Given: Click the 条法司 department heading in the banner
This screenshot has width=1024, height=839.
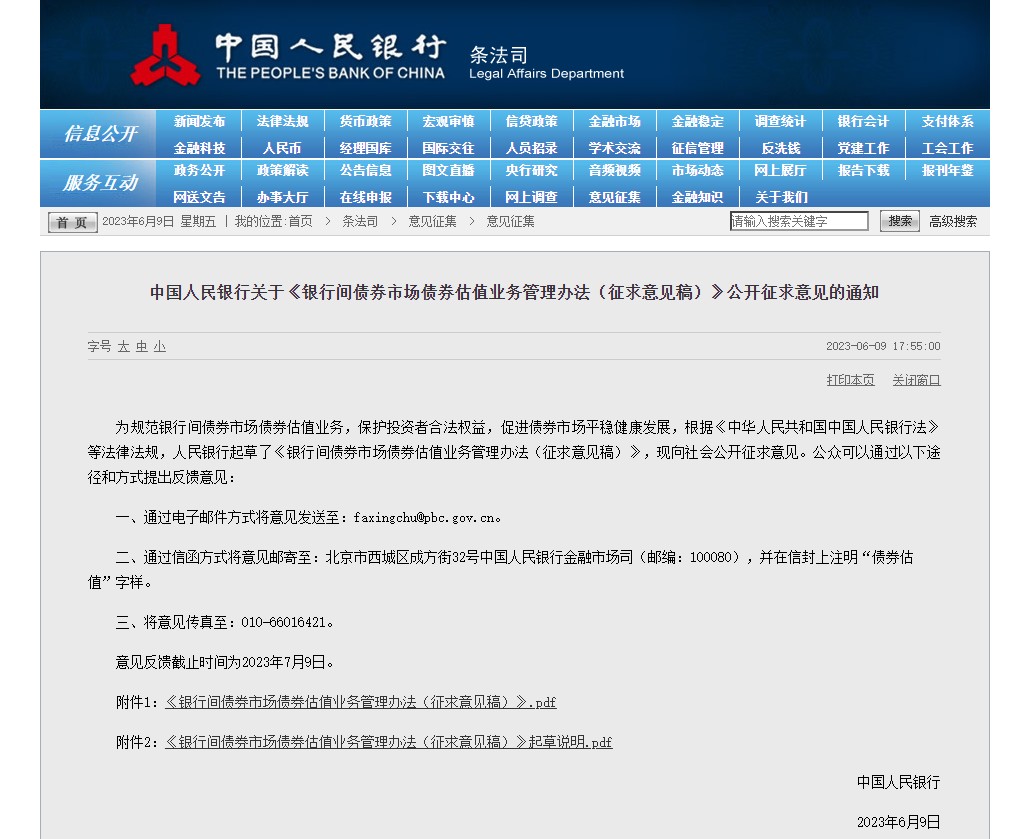Looking at the screenshot, I should tap(498, 55).
